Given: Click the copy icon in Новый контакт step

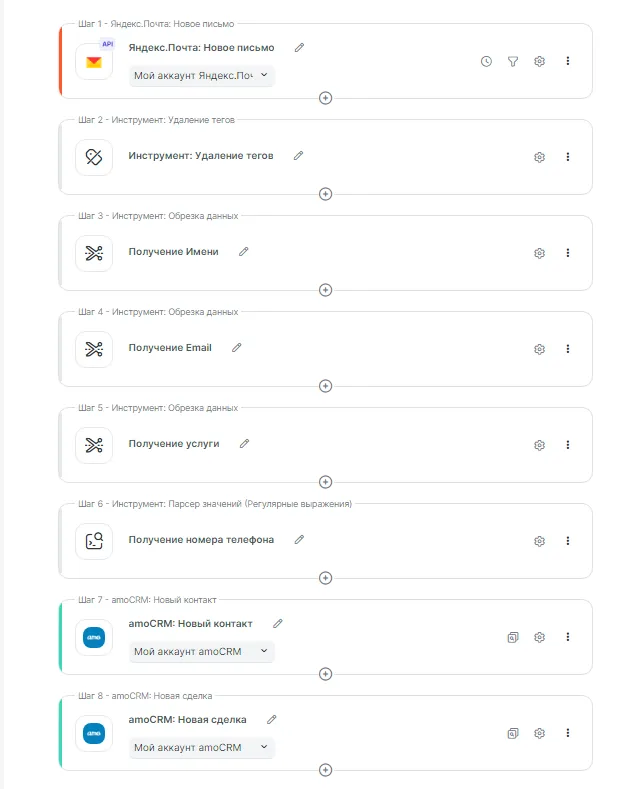Looking at the screenshot, I should pos(513,637).
